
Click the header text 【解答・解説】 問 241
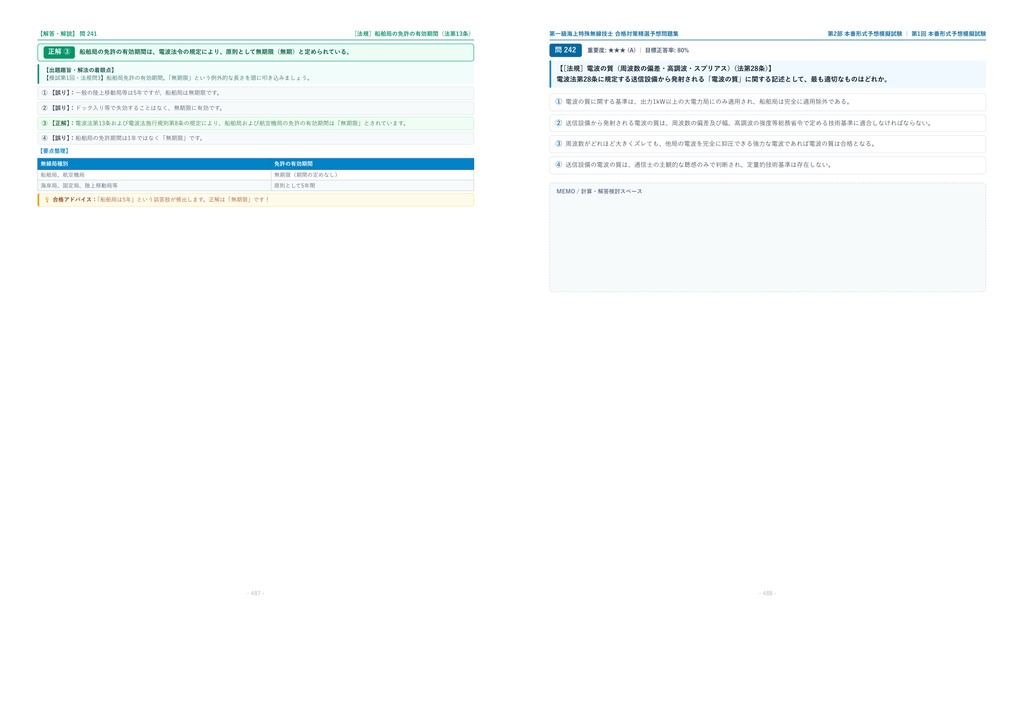click(x=67, y=34)
